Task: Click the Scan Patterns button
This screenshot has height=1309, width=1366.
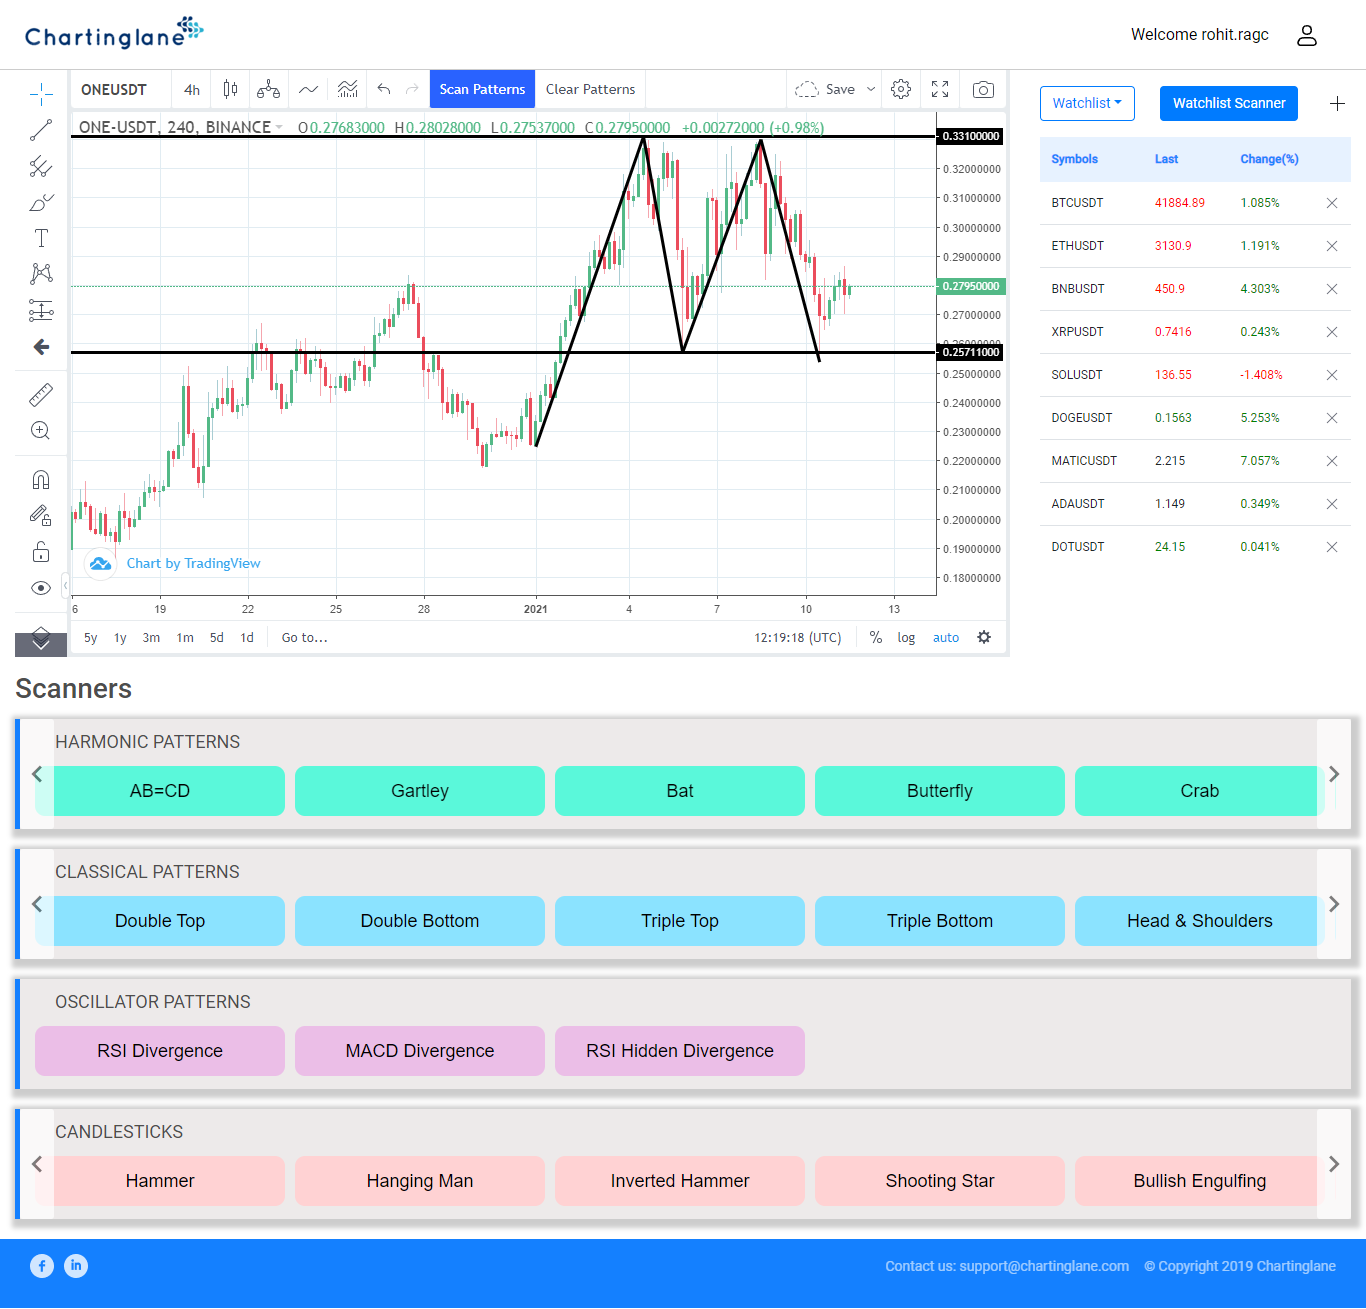Action: [482, 89]
